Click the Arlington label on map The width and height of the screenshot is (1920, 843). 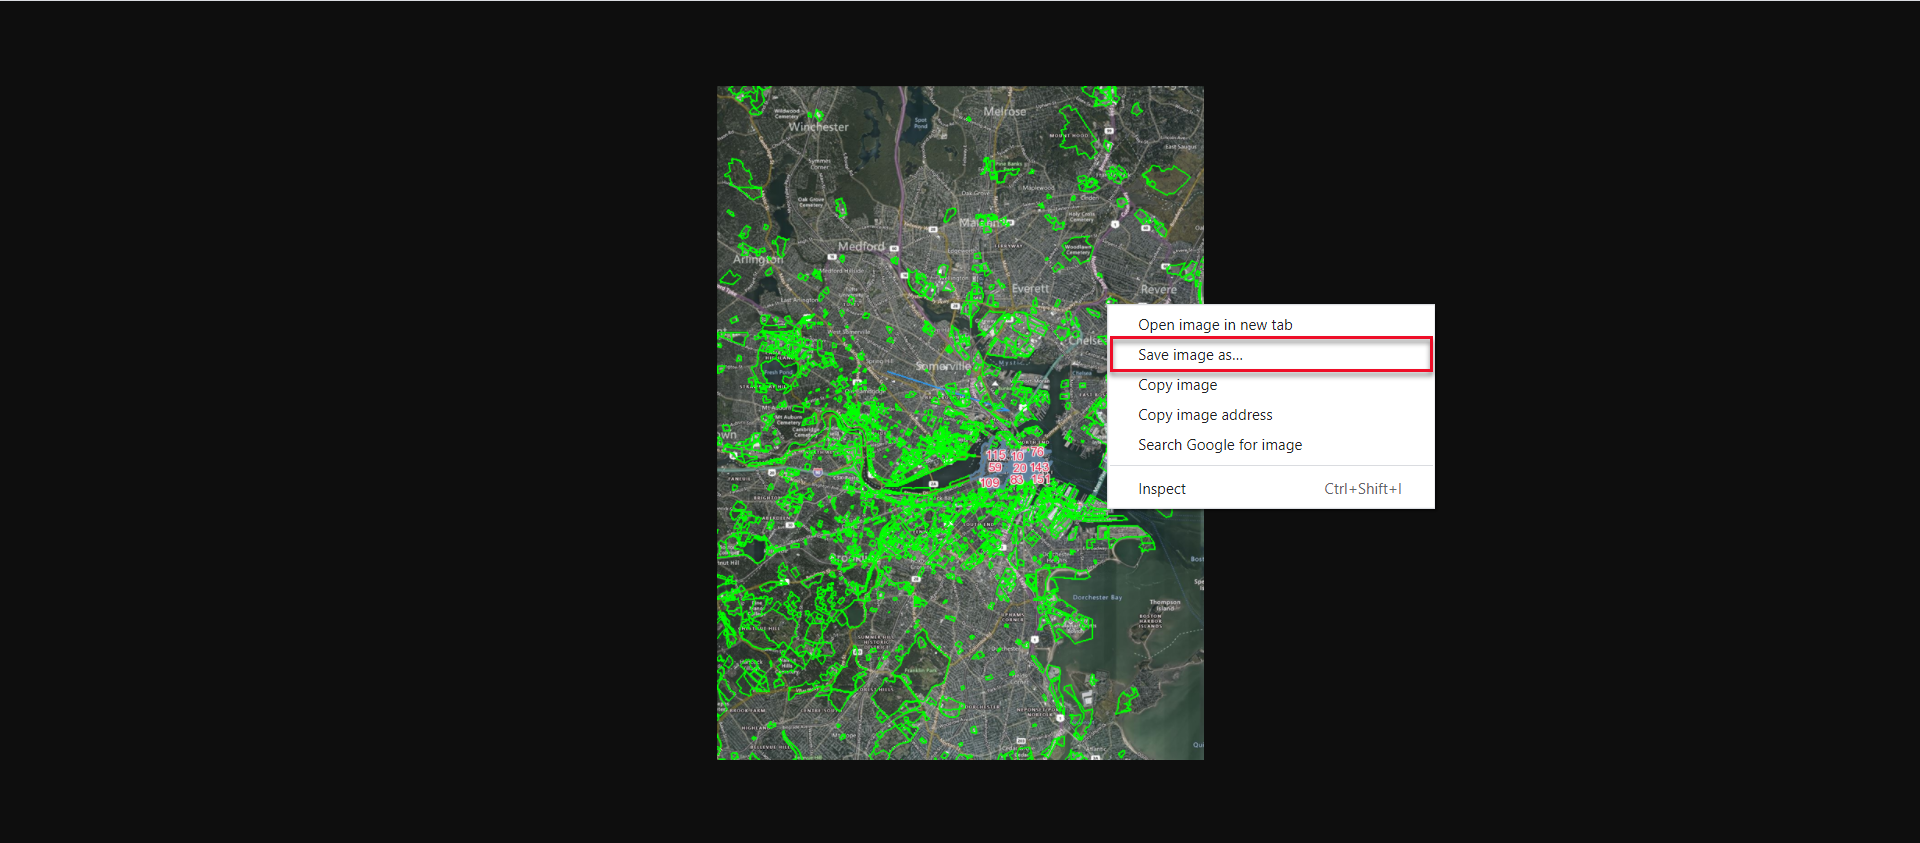click(758, 259)
